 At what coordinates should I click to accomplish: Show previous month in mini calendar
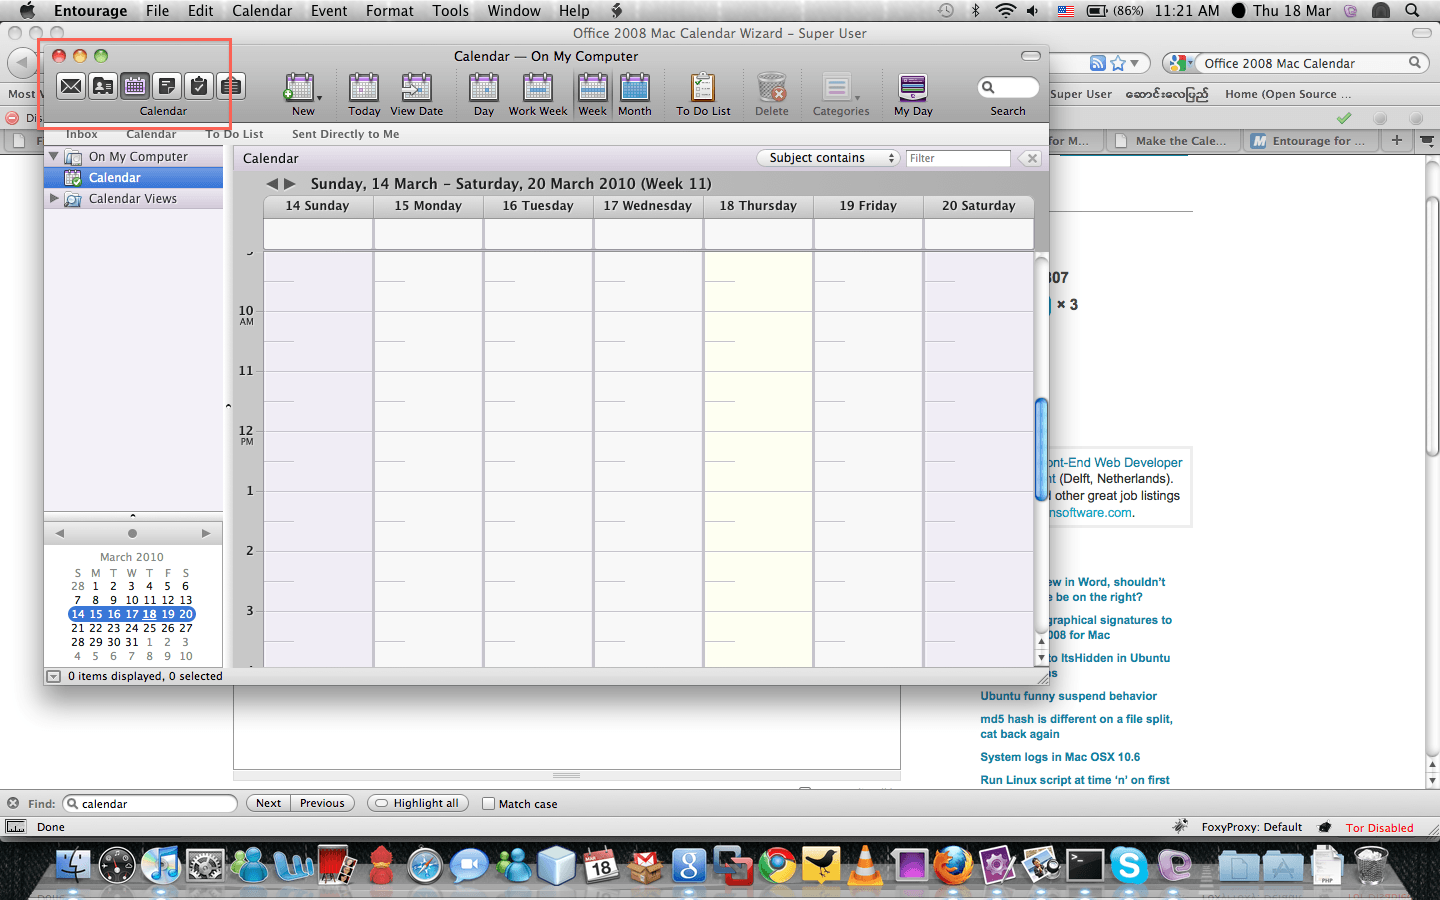tap(60, 533)
